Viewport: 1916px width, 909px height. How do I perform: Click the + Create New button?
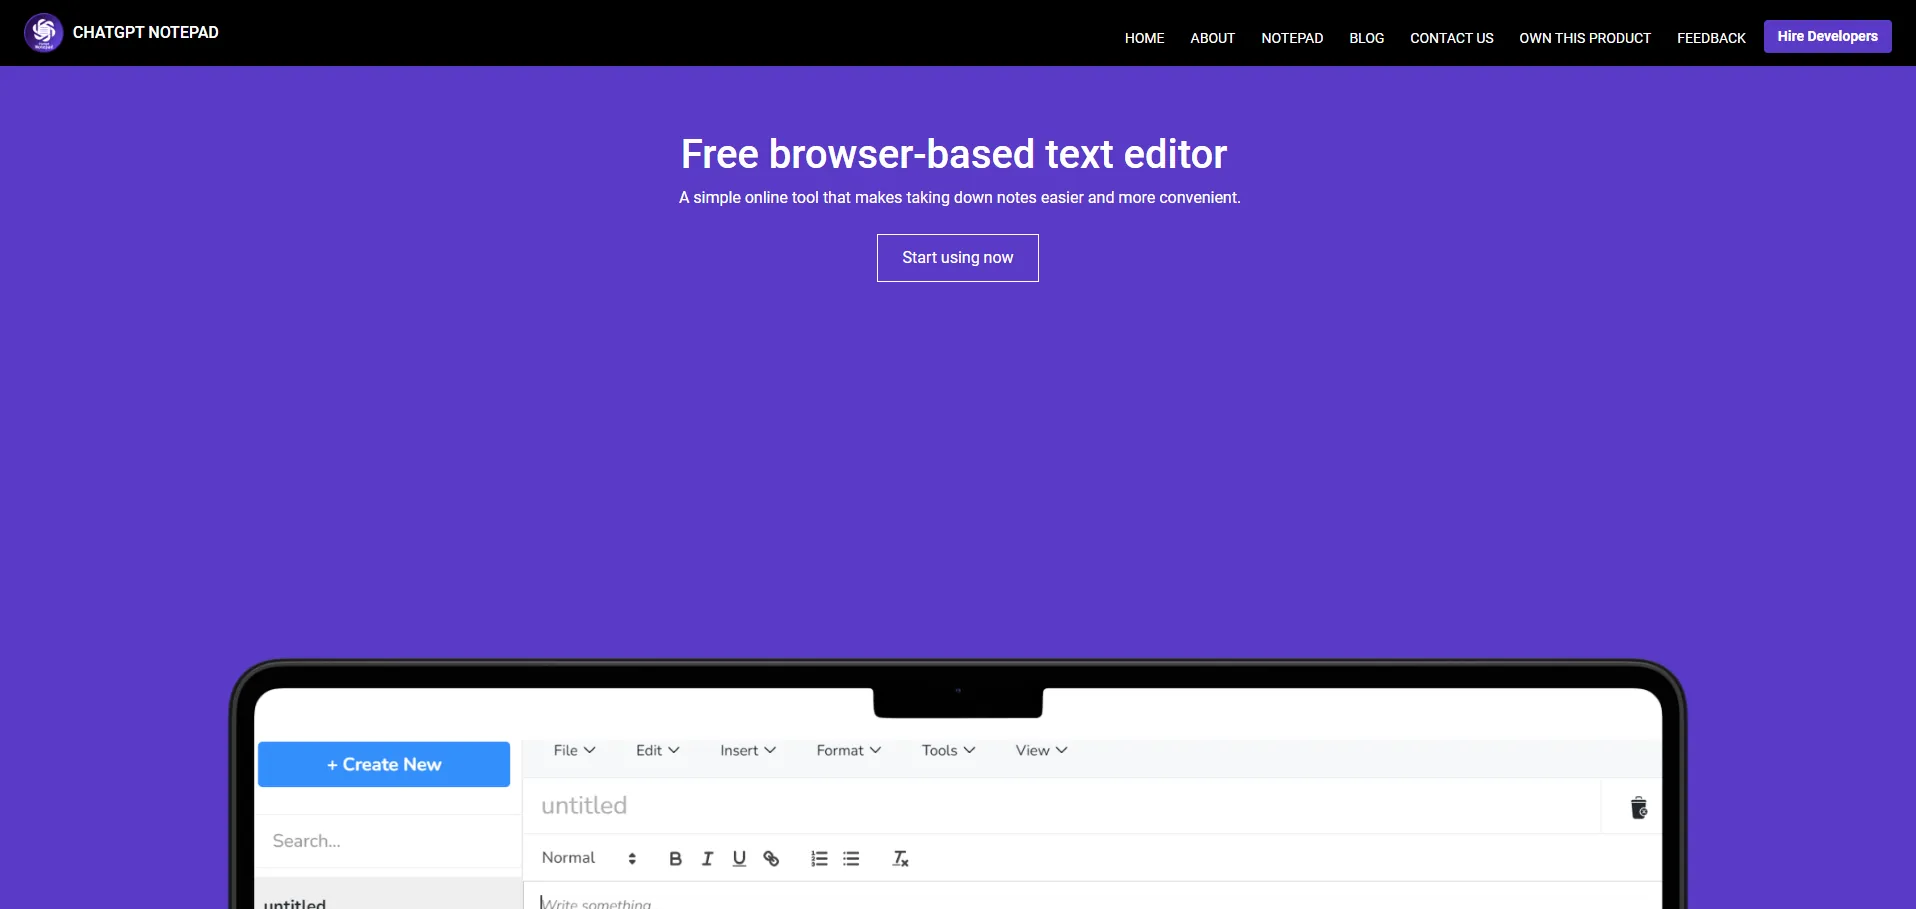click(384, 765)
